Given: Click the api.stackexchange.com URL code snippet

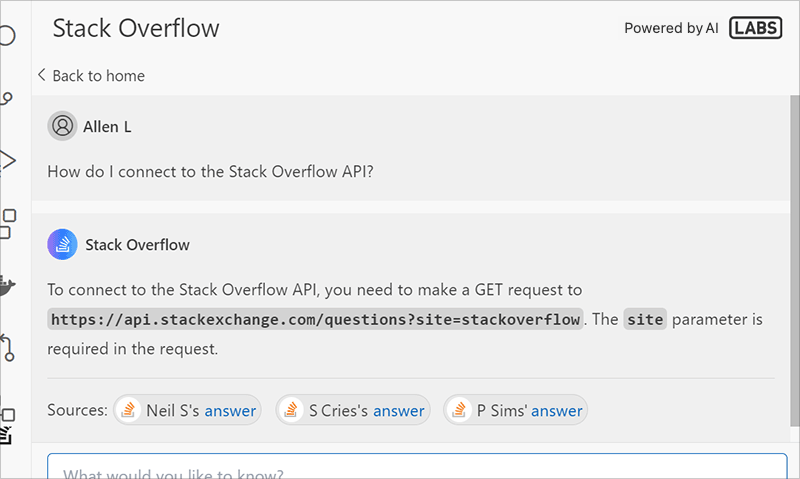Looking at the screenshot, I should pyautogui.click(x=315, y=320).
